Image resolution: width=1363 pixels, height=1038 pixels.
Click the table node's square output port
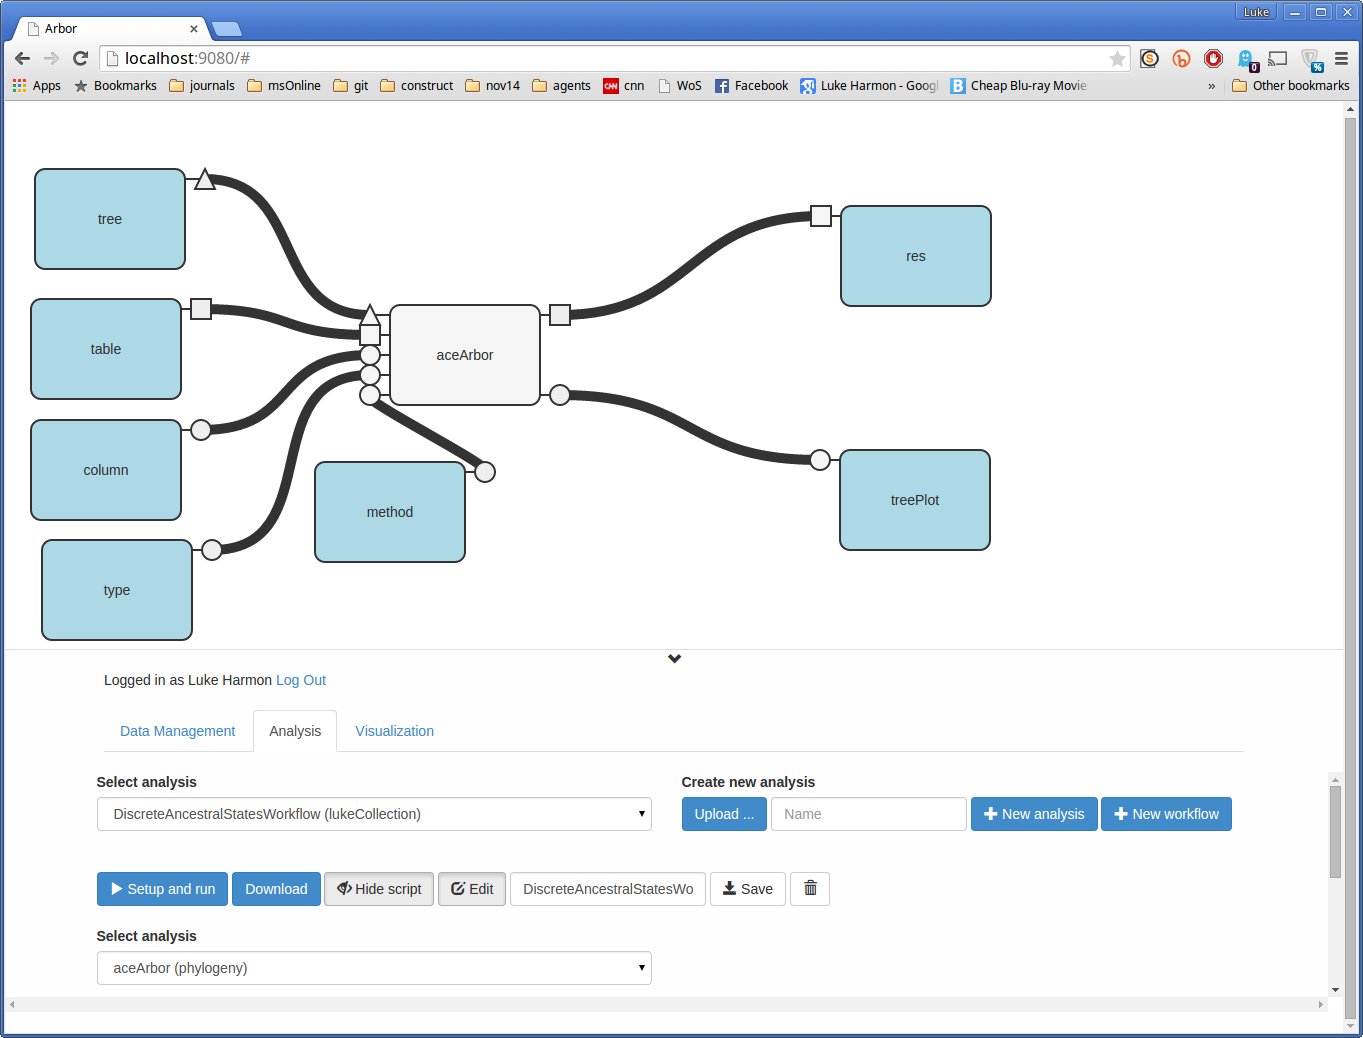pos(201,309)
